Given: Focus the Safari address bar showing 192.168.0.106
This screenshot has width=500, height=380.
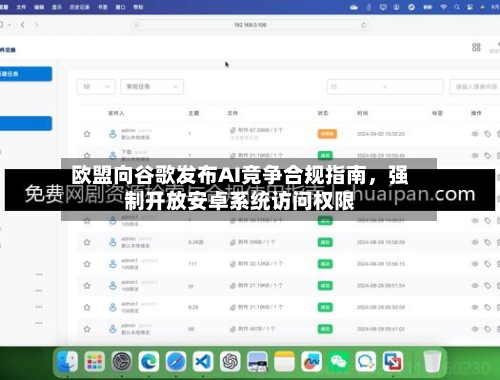Looking at the screenshot, I should point(250,25).
